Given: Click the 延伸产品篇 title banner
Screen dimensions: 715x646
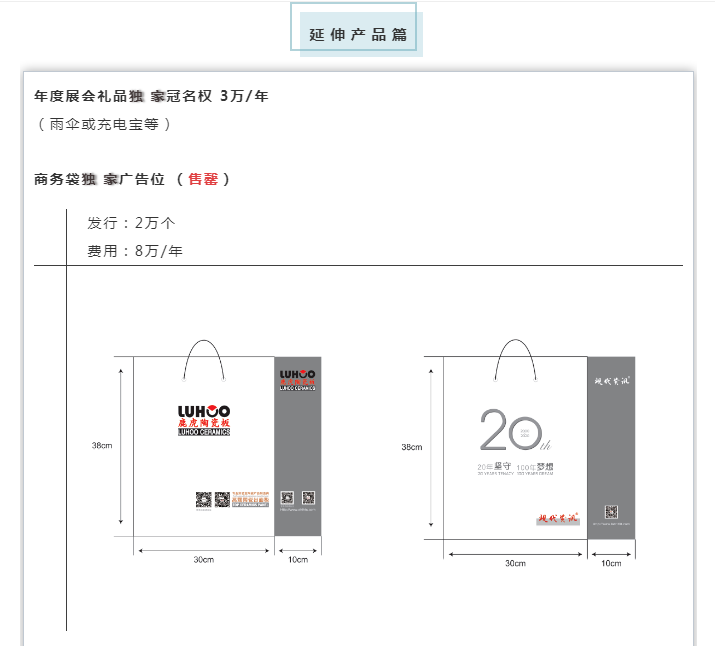Looking at the screenshot, I should 357,34.
